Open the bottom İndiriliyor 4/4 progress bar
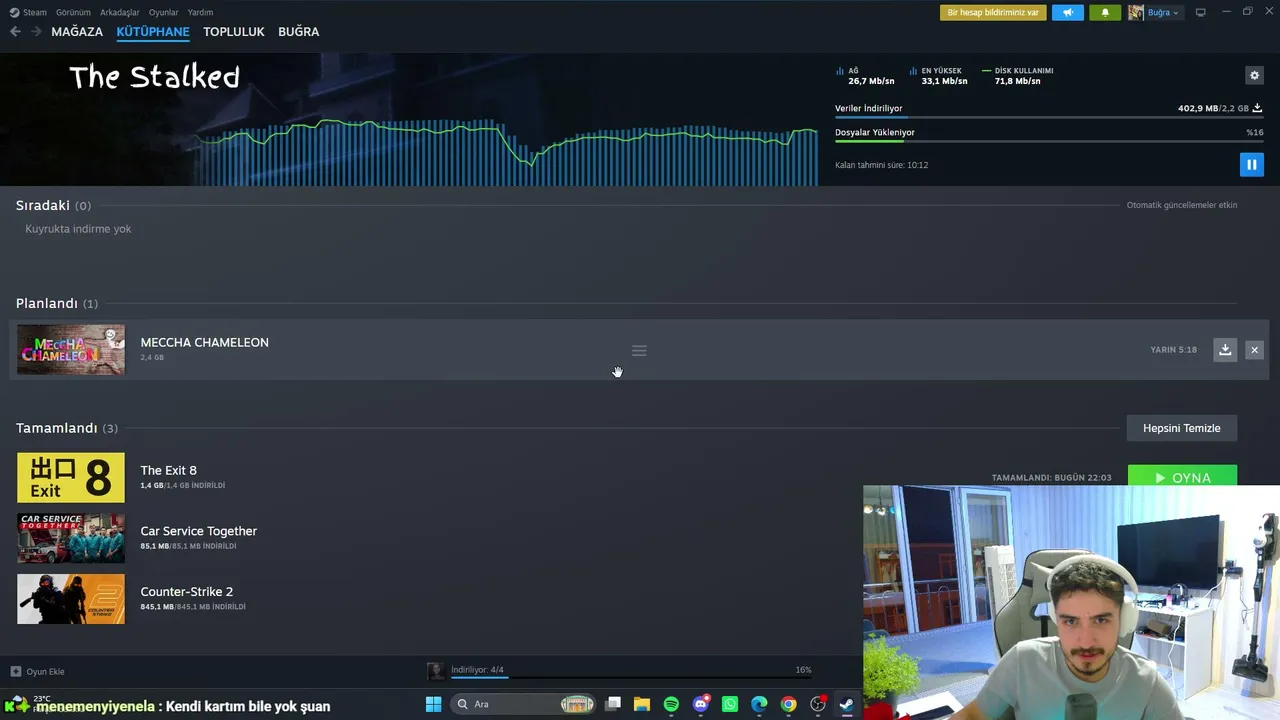This screenshot has width=1280, height=720. pyautogui.click(x=631, y=677)
